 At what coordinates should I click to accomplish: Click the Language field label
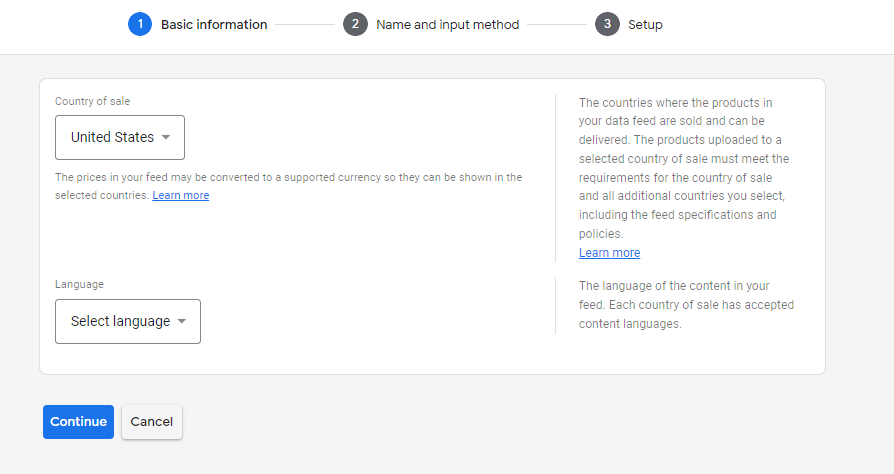point(79,284)
